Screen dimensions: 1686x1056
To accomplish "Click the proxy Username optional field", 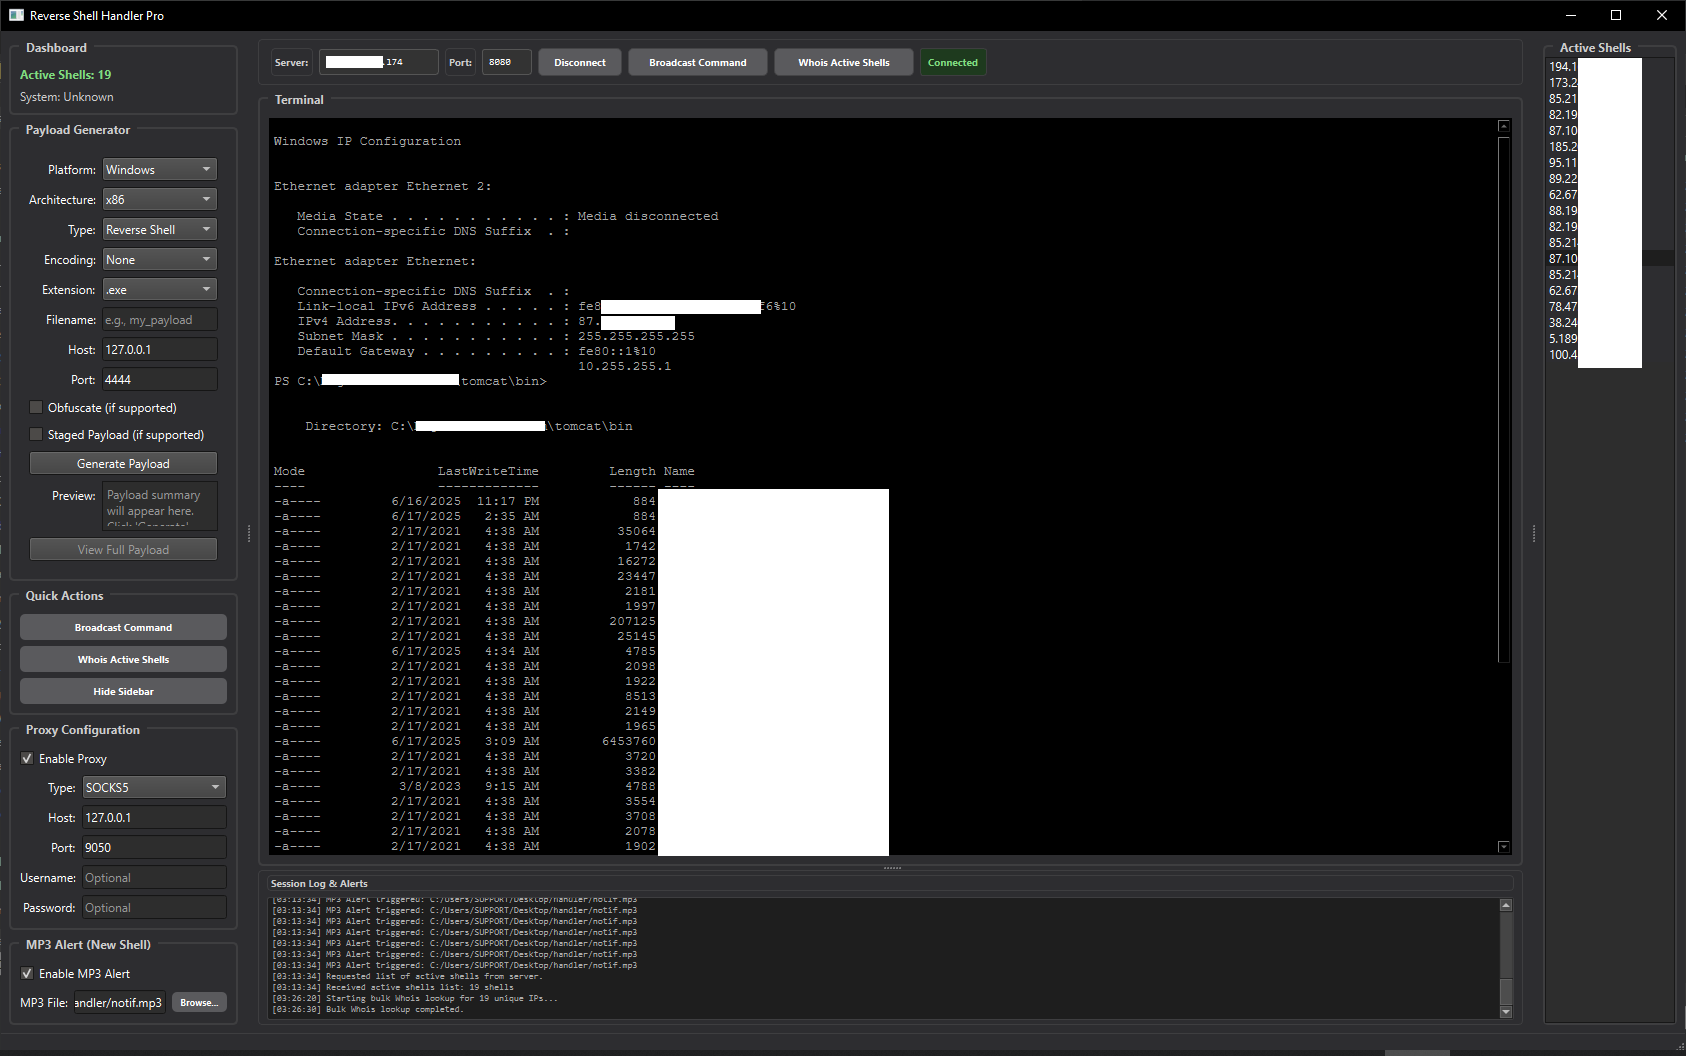I will coord(154,878).
